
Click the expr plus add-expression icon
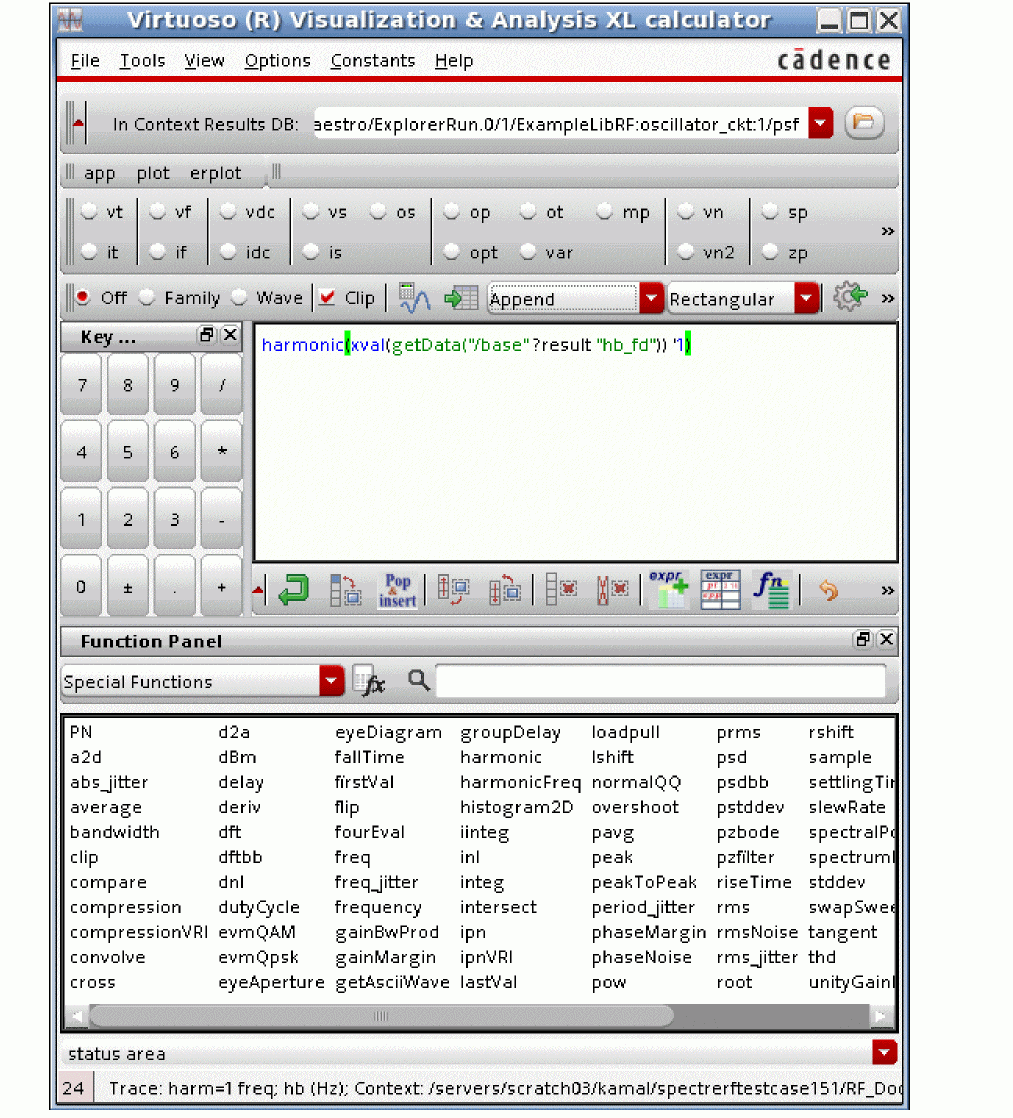668,590
